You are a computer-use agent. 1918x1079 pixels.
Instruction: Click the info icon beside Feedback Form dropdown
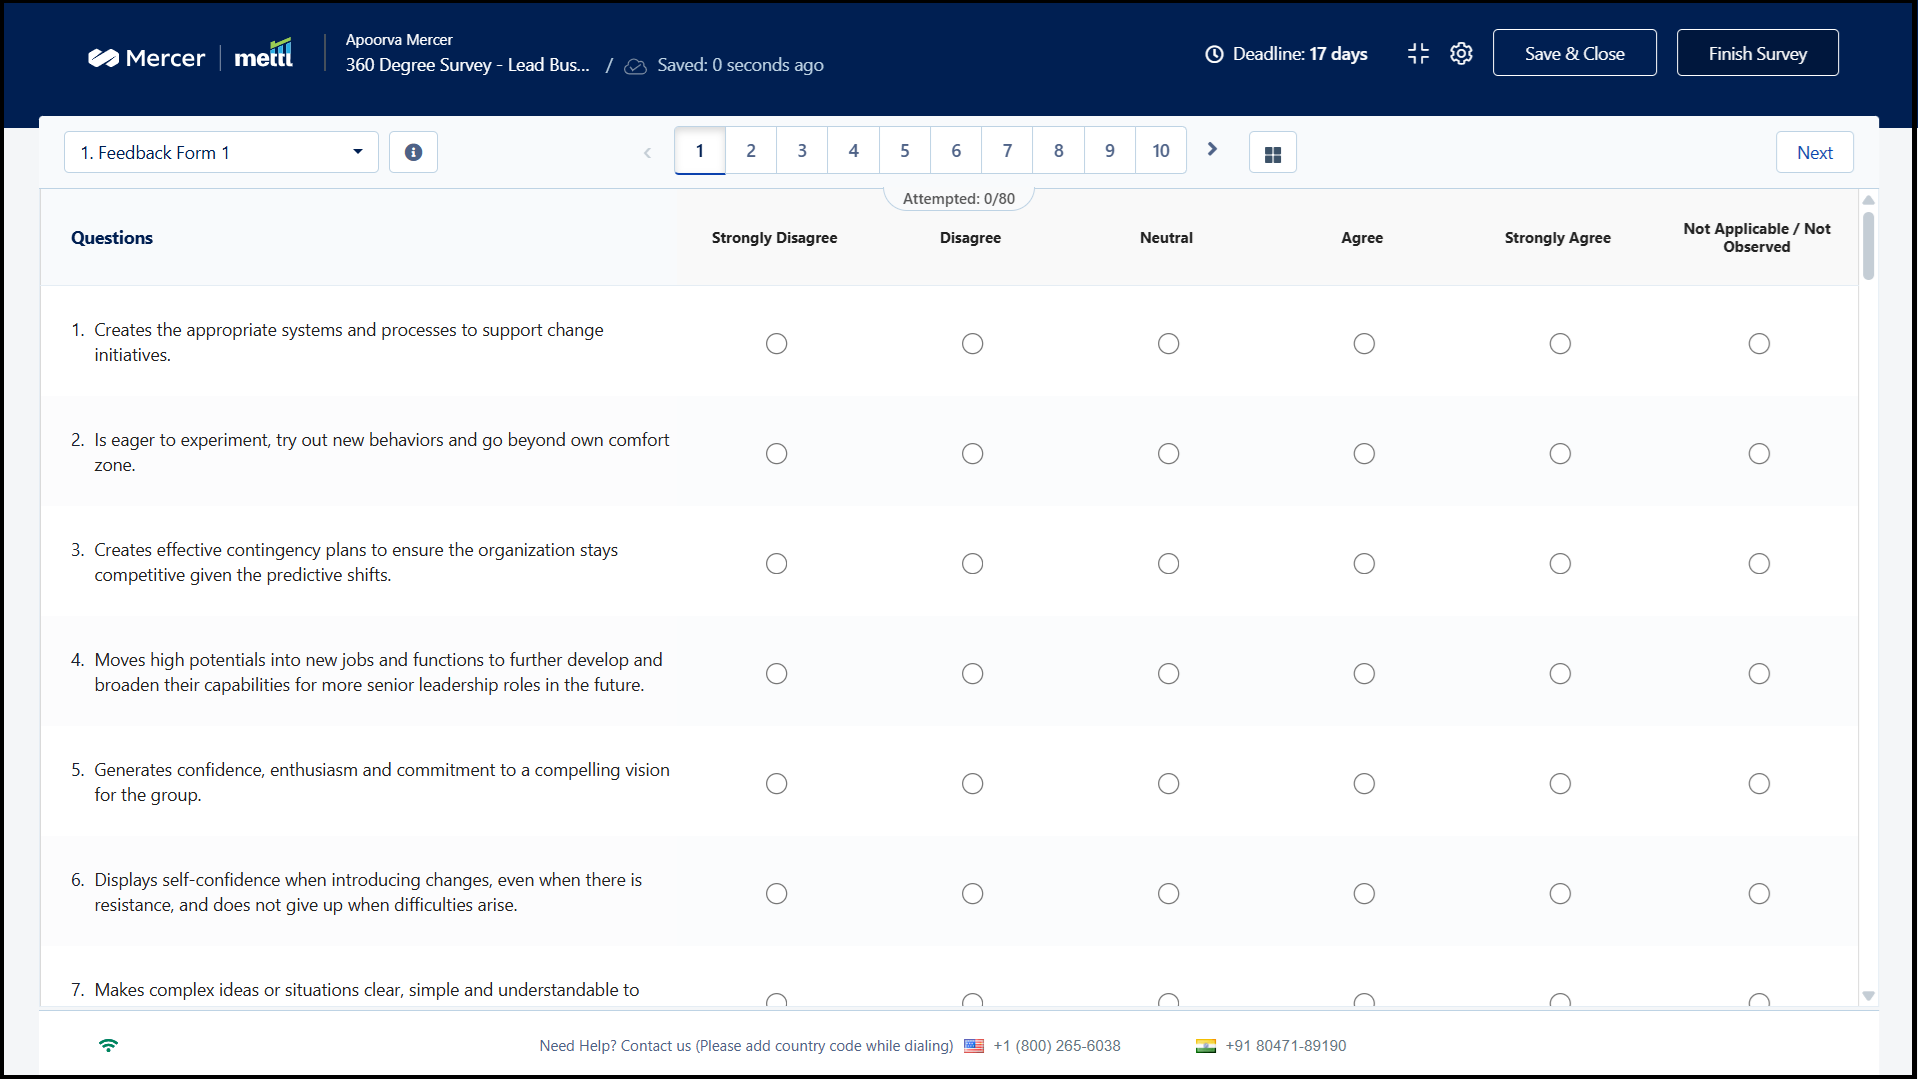coord(413,152)
